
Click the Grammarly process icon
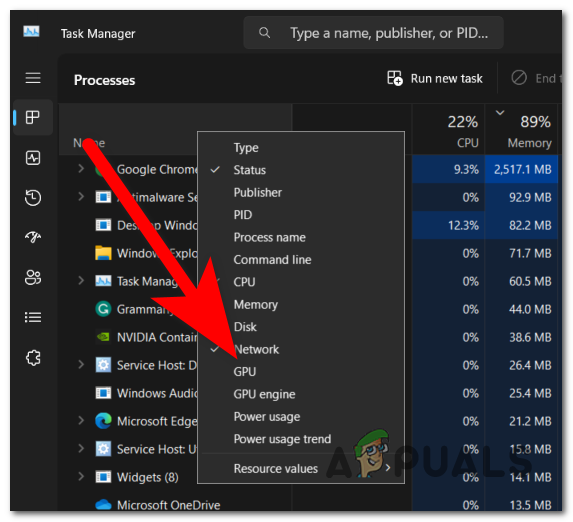(103, 309)
